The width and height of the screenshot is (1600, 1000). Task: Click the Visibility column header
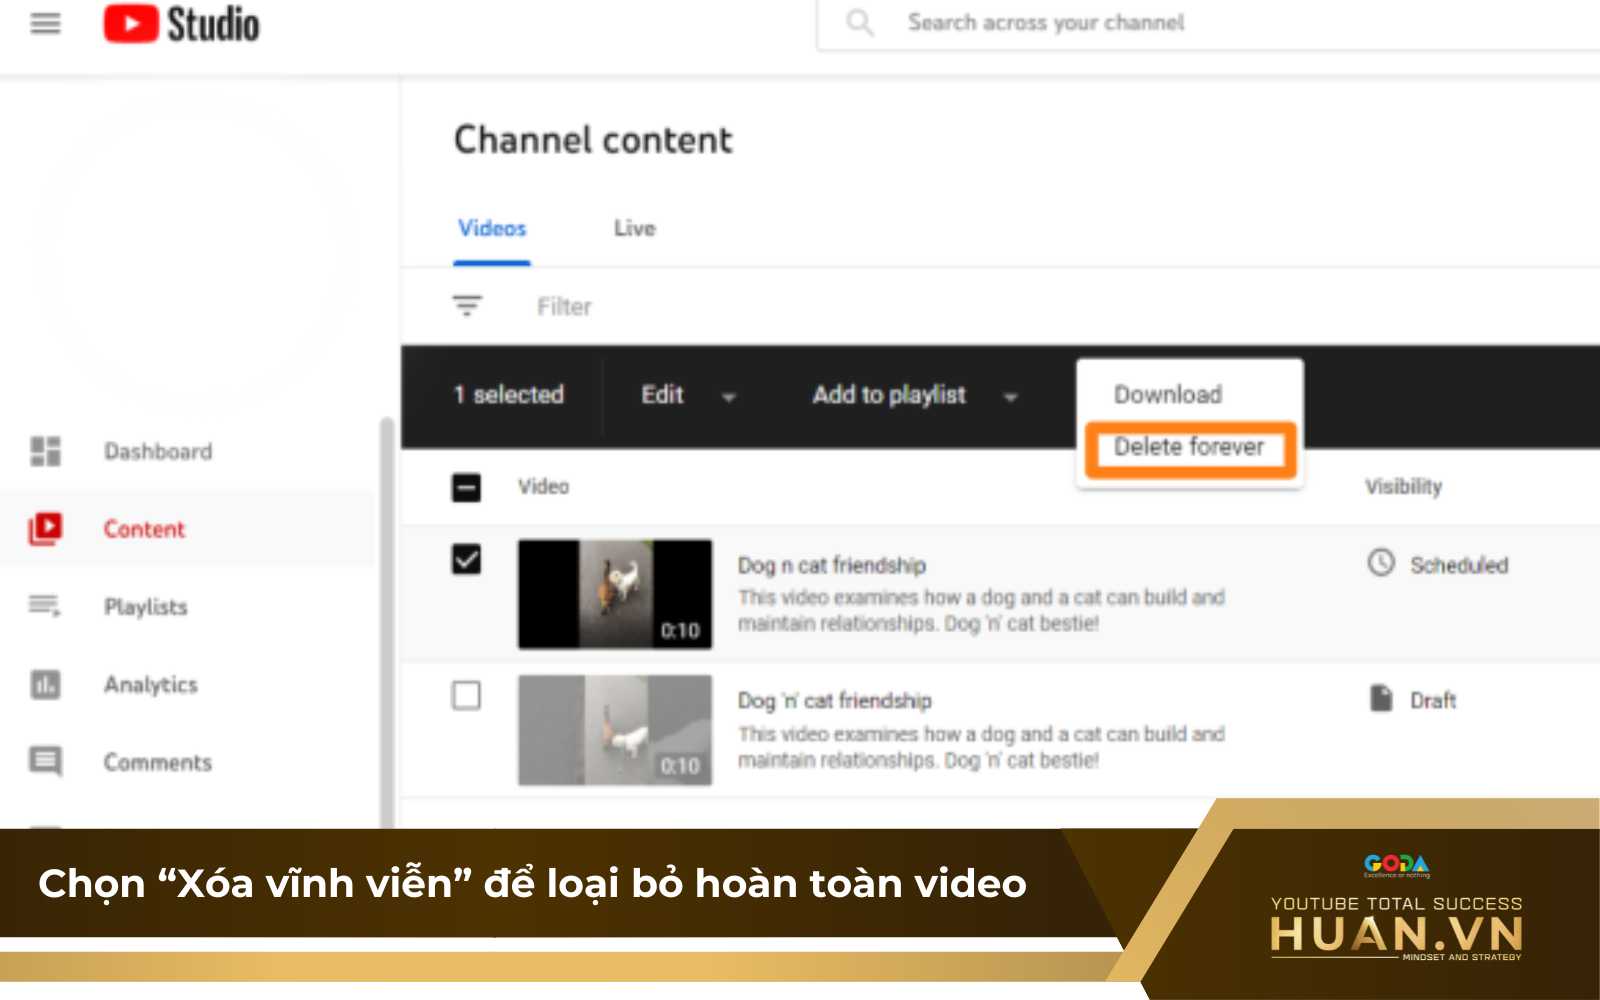[x=1403, y=487]
